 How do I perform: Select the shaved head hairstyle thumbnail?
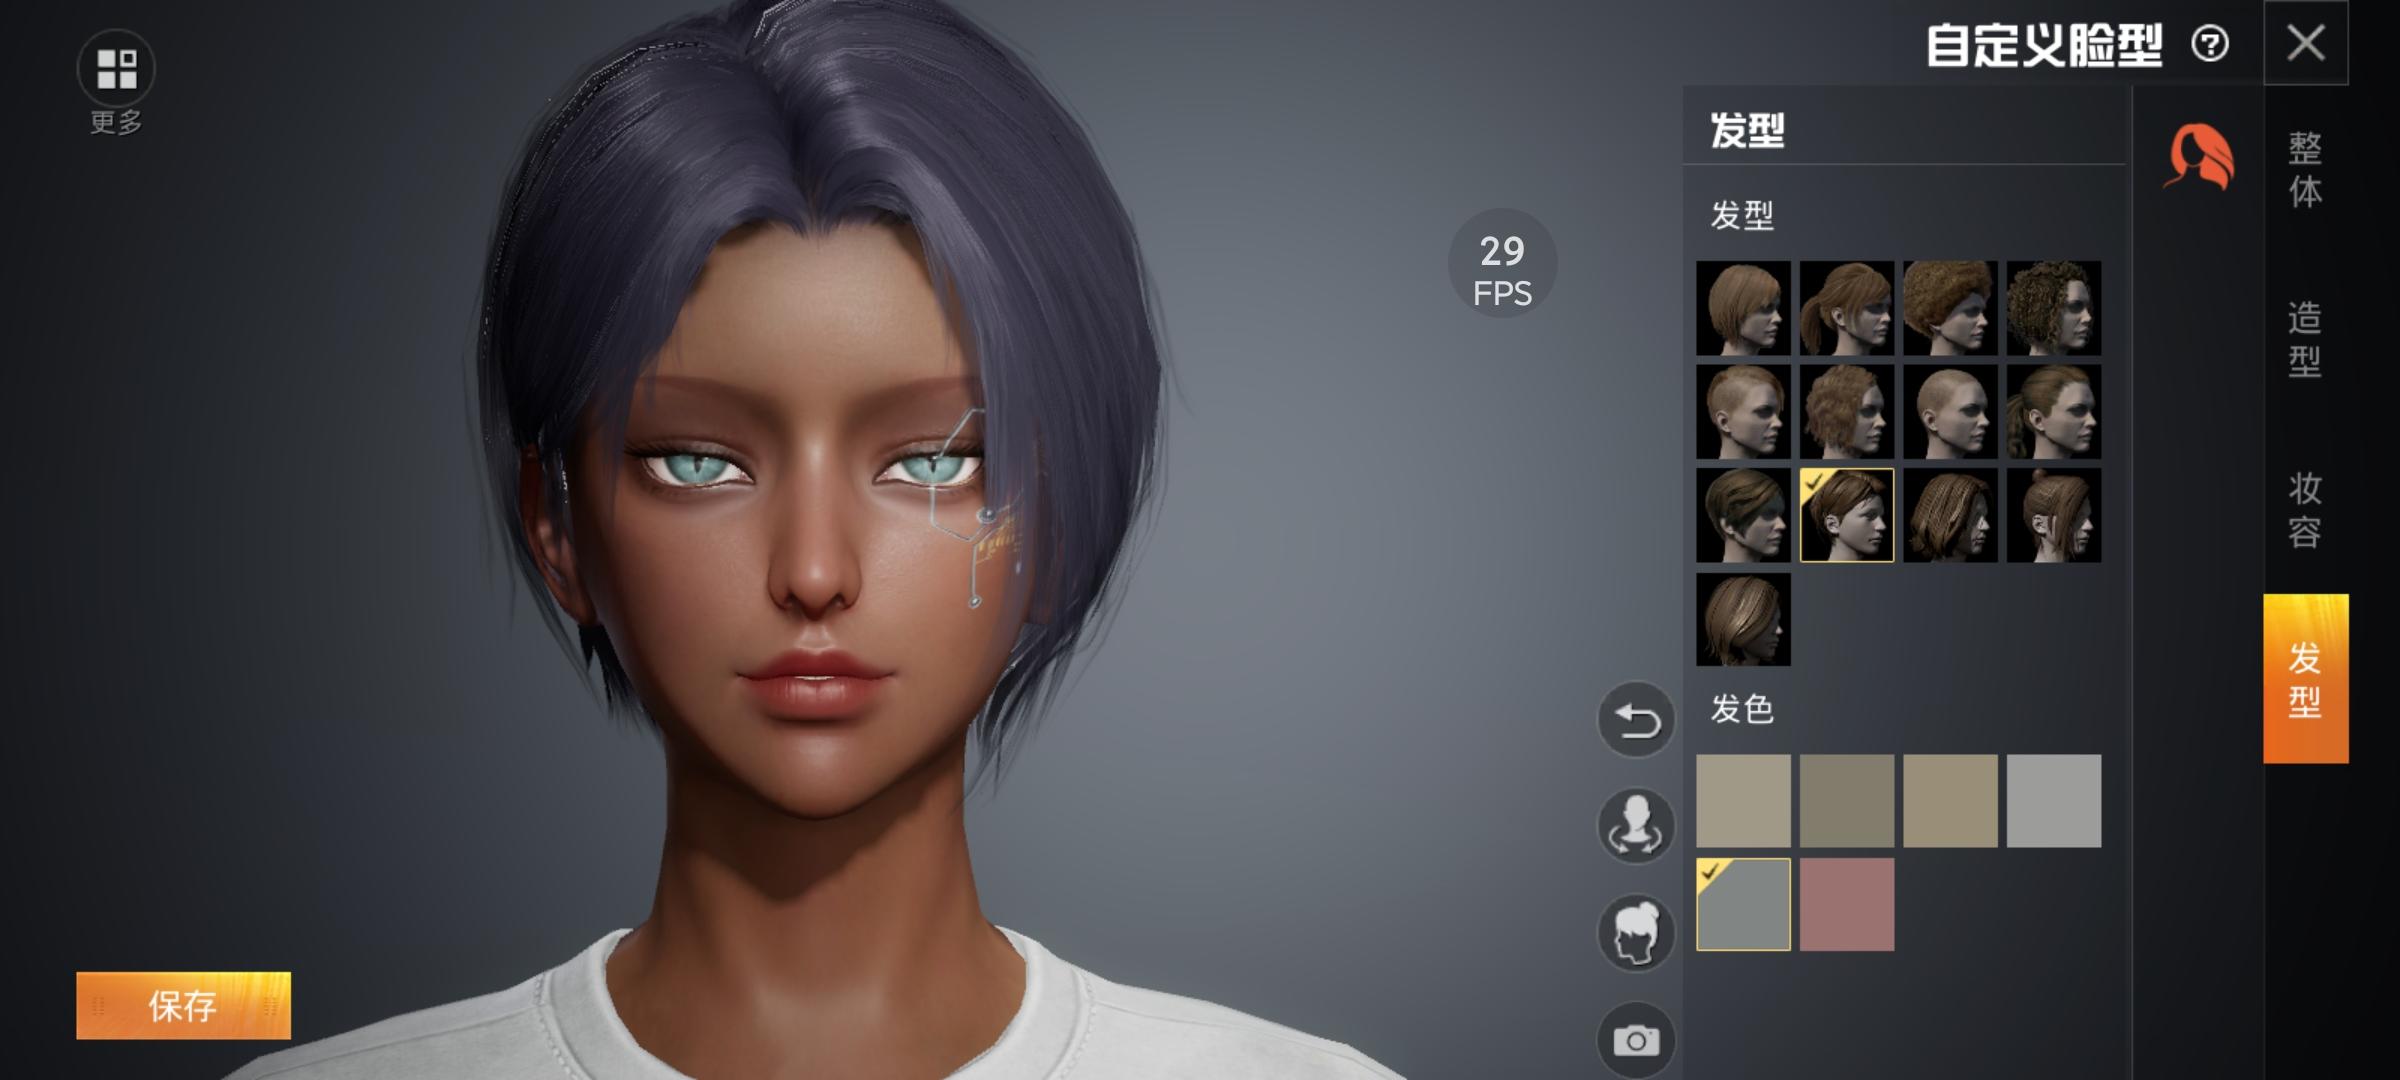[1950, 412]
